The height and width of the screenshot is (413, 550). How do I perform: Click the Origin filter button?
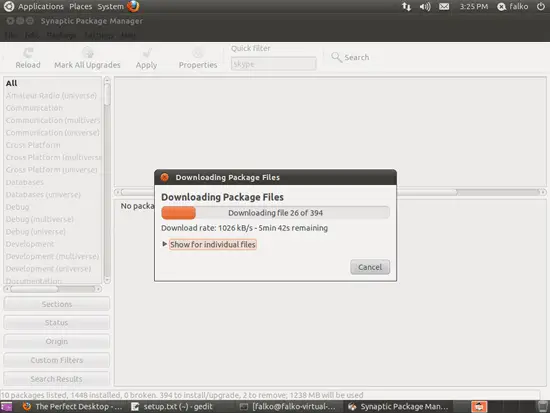click(56, 341)
